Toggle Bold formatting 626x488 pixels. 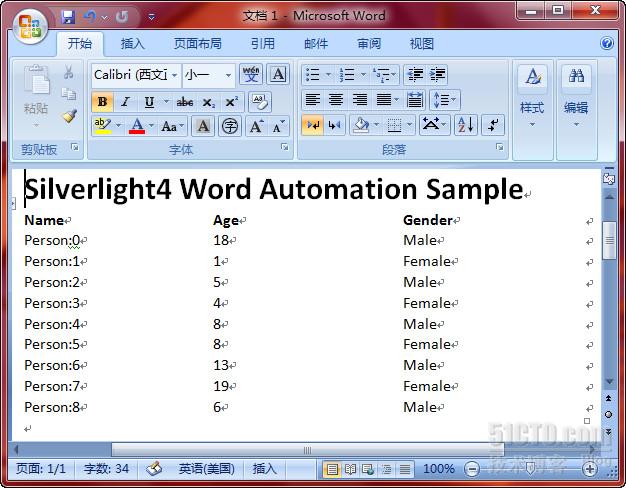tap(102, 102)
